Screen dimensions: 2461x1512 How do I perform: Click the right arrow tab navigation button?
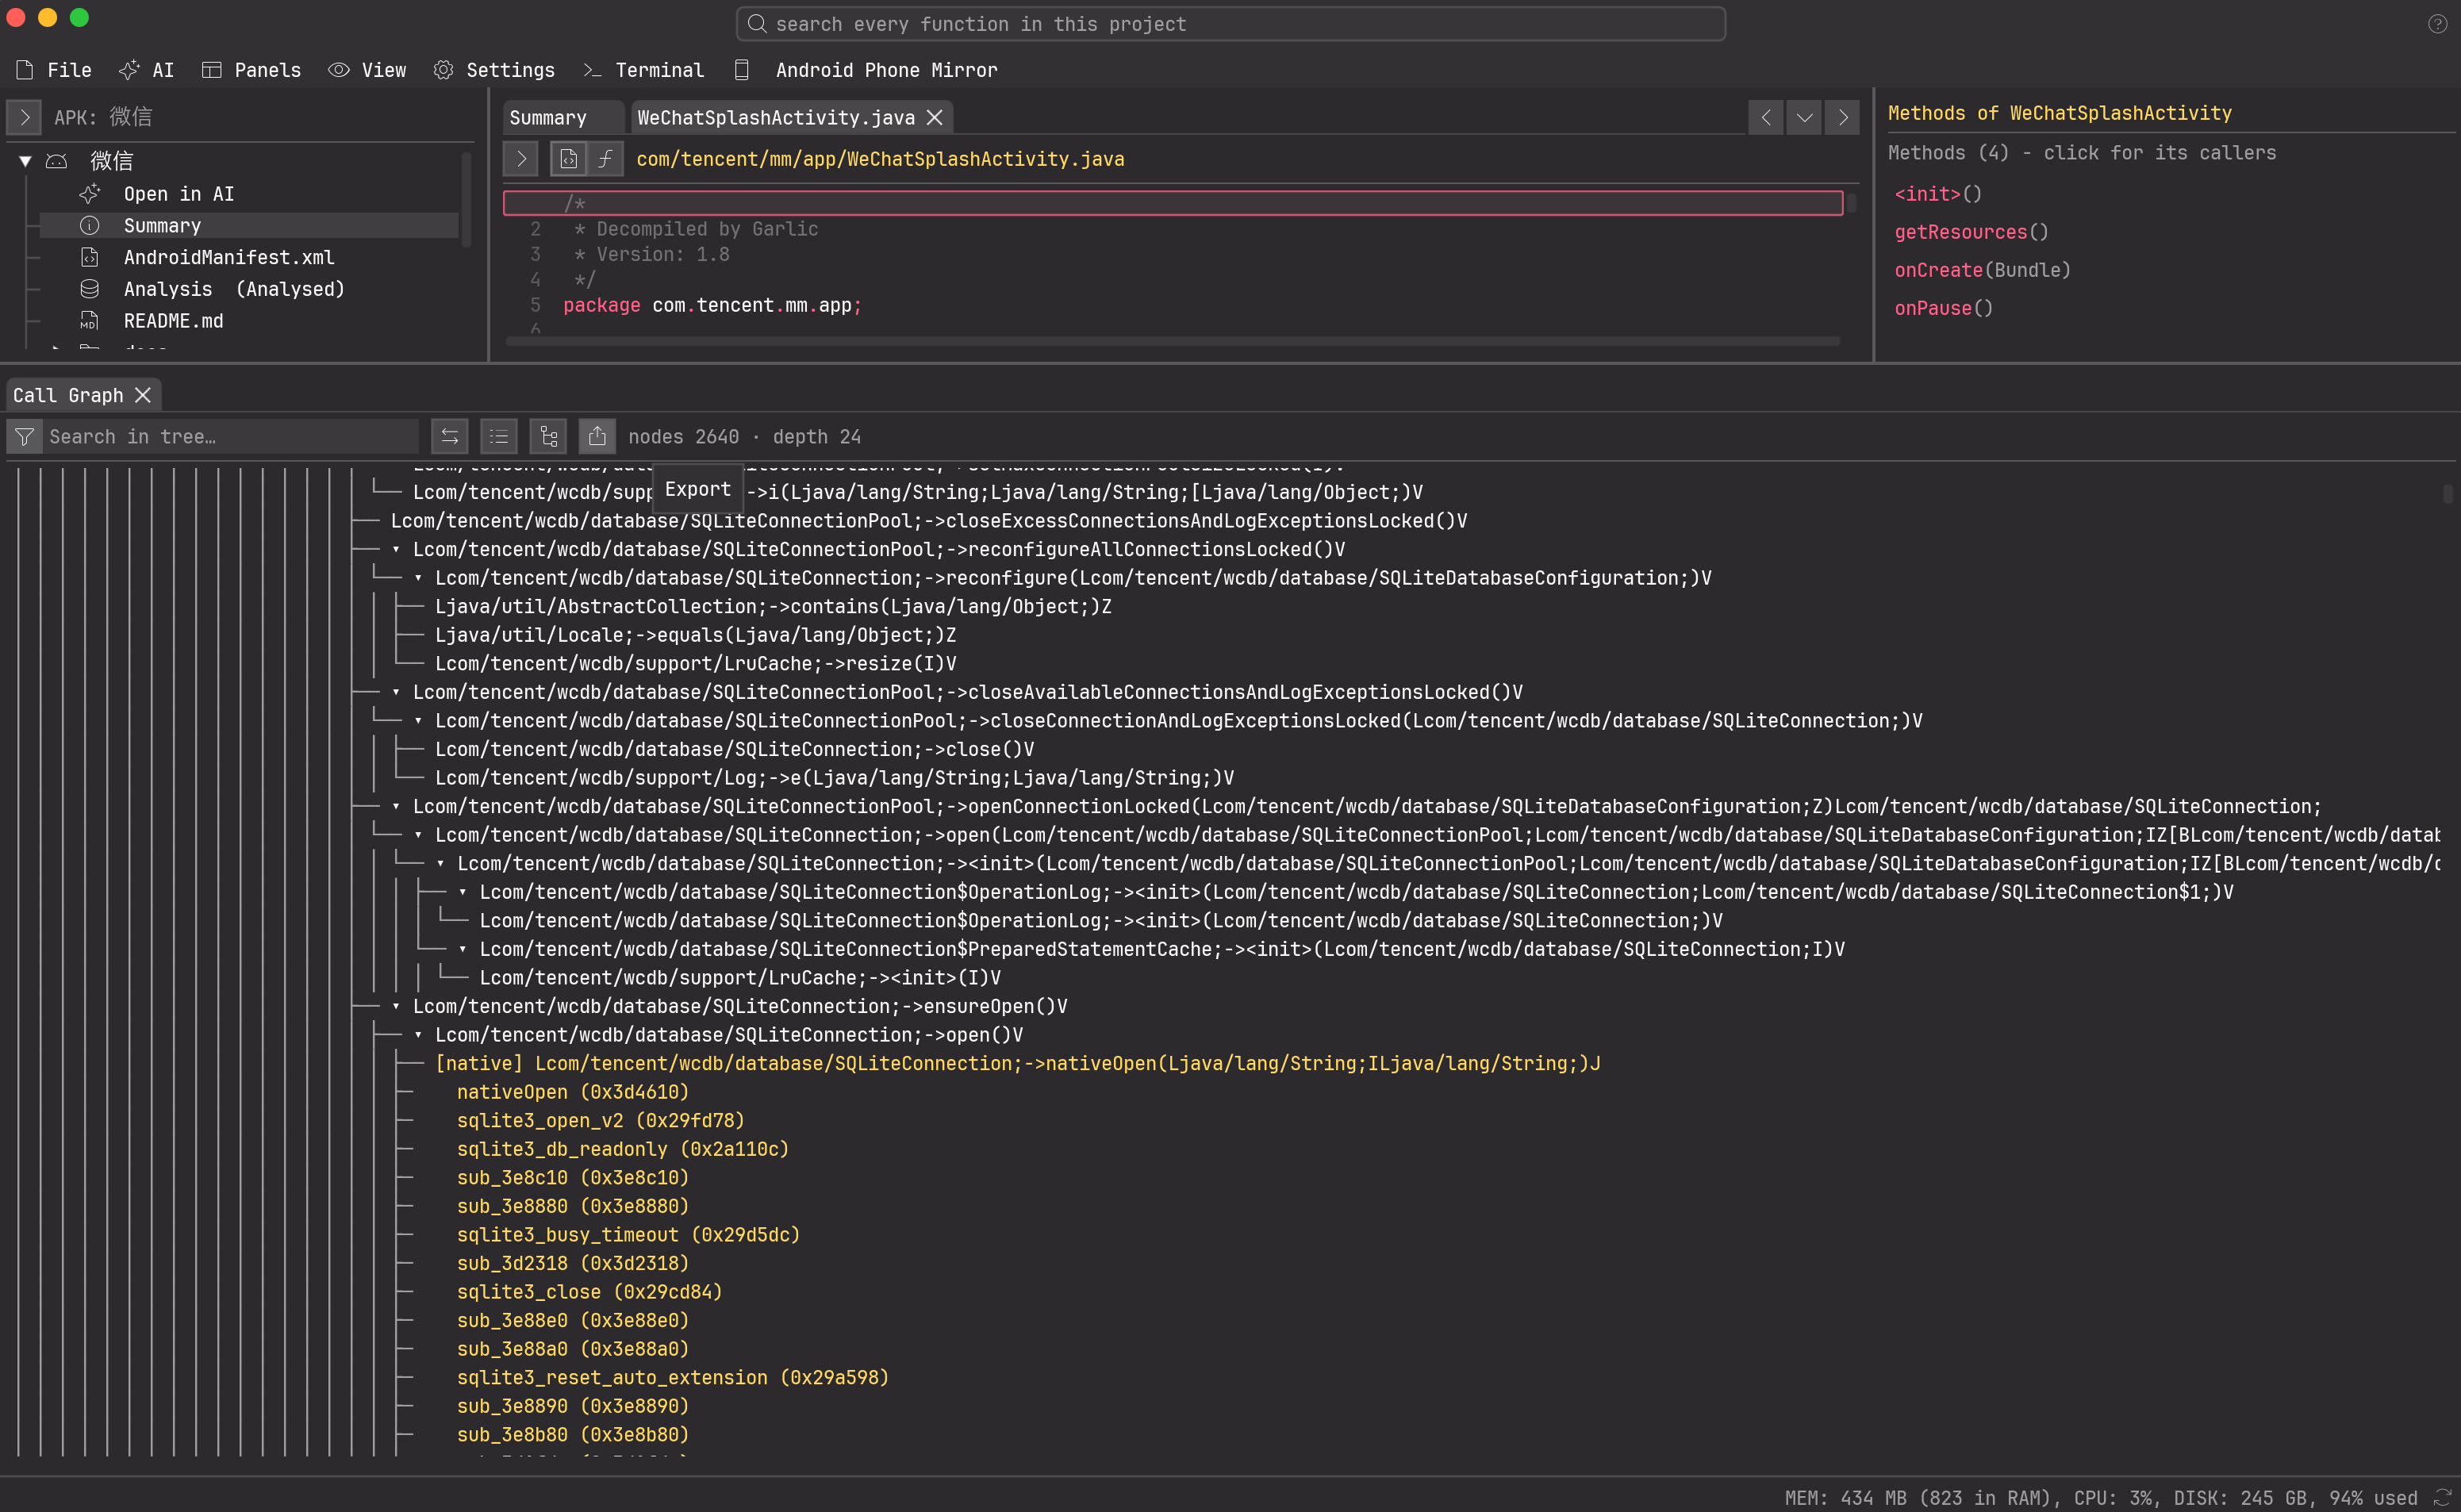[x=1842, y=117]
